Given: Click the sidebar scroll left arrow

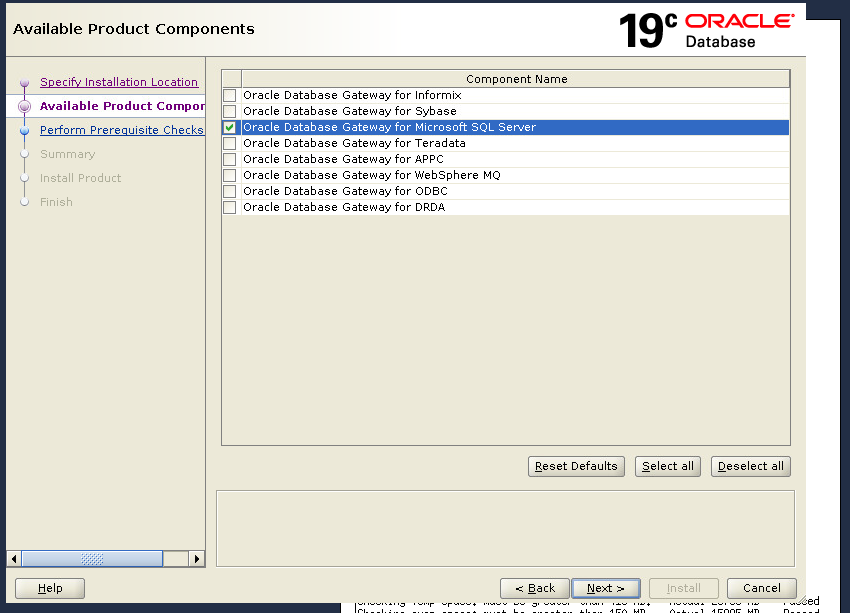Looking at the screenshot, I should pos(14,558).
